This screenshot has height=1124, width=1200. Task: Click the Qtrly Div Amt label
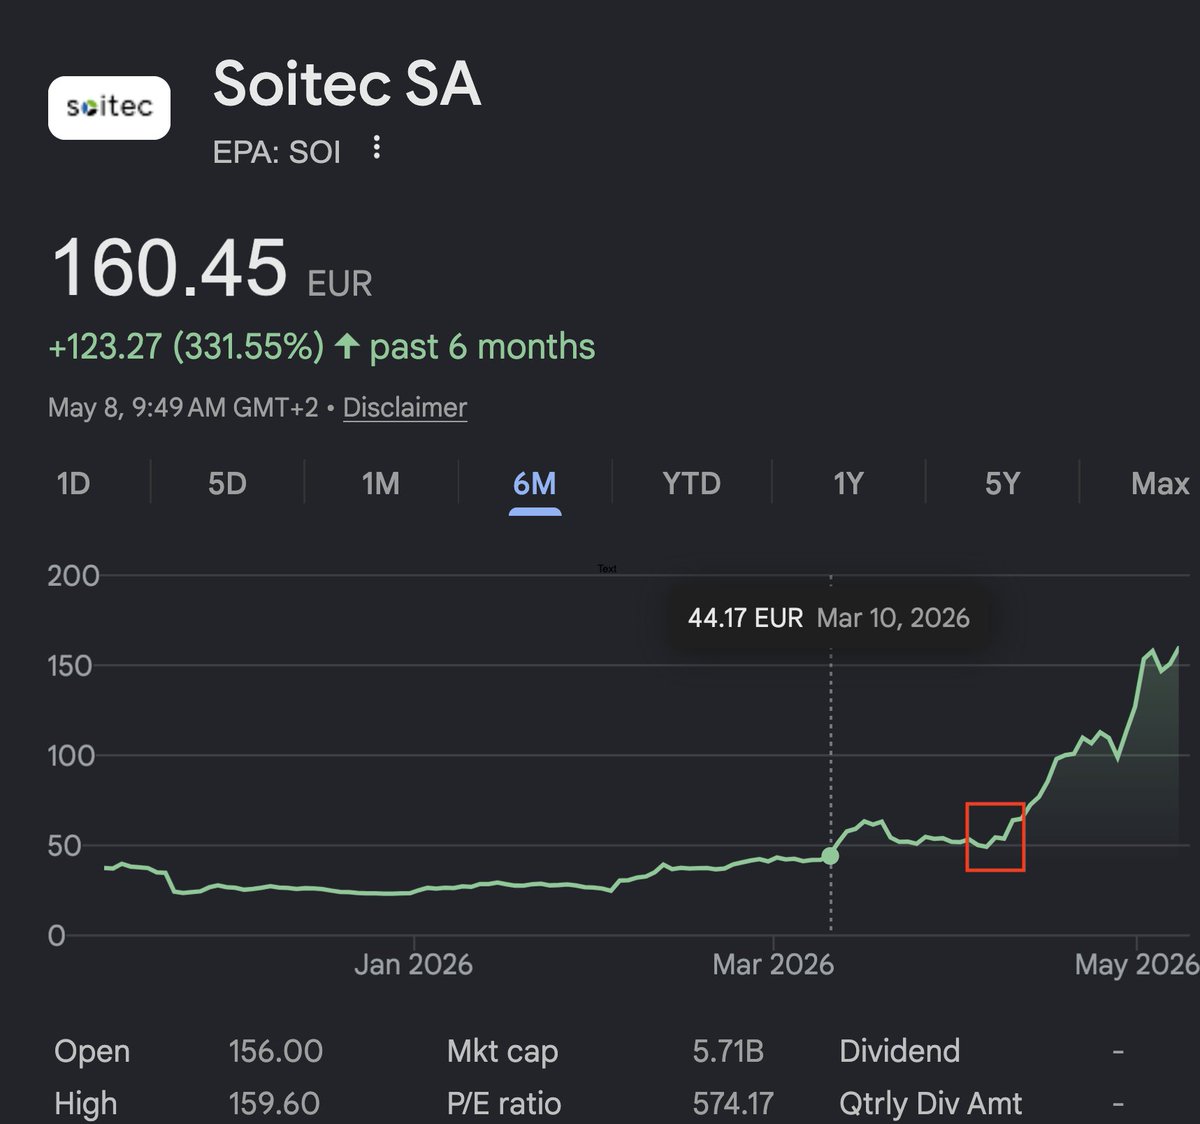coord(931,1104)
